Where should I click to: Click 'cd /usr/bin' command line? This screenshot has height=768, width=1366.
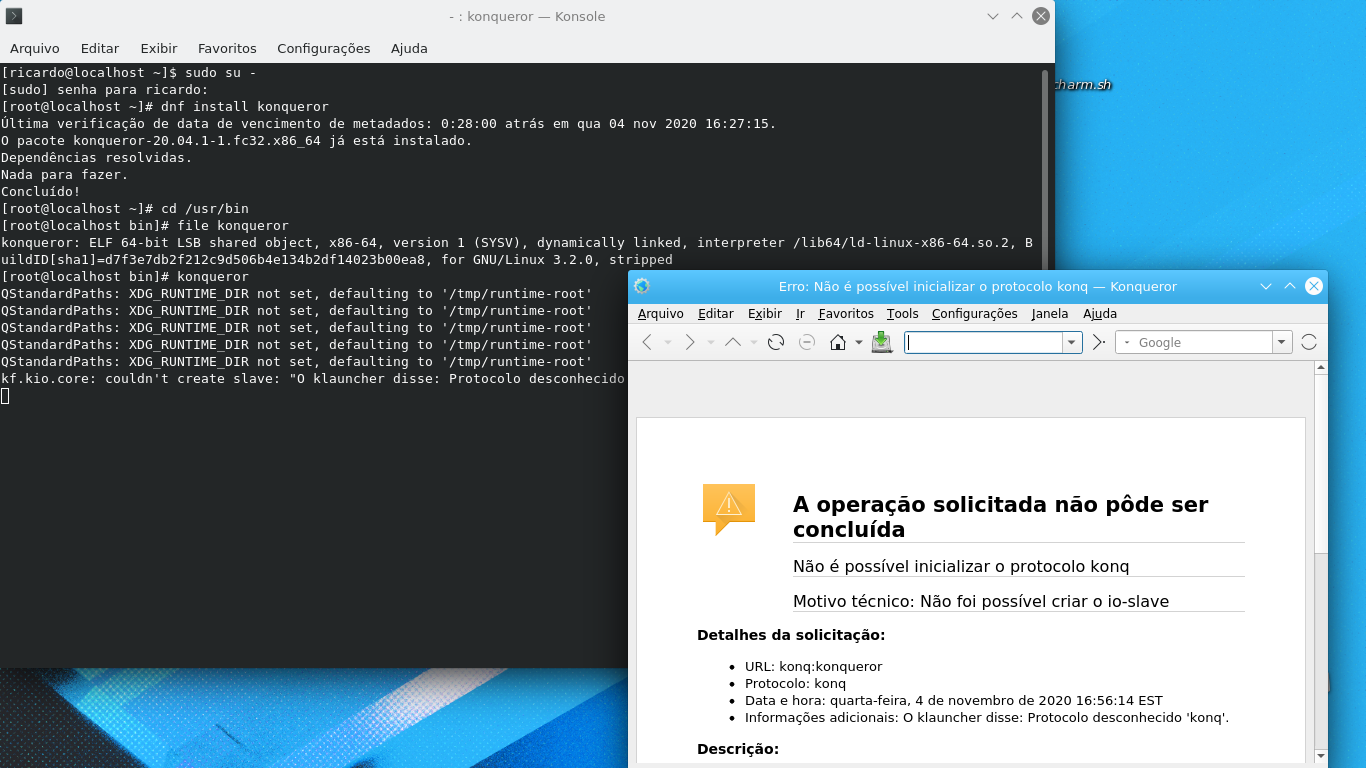(x=124, y=208)
